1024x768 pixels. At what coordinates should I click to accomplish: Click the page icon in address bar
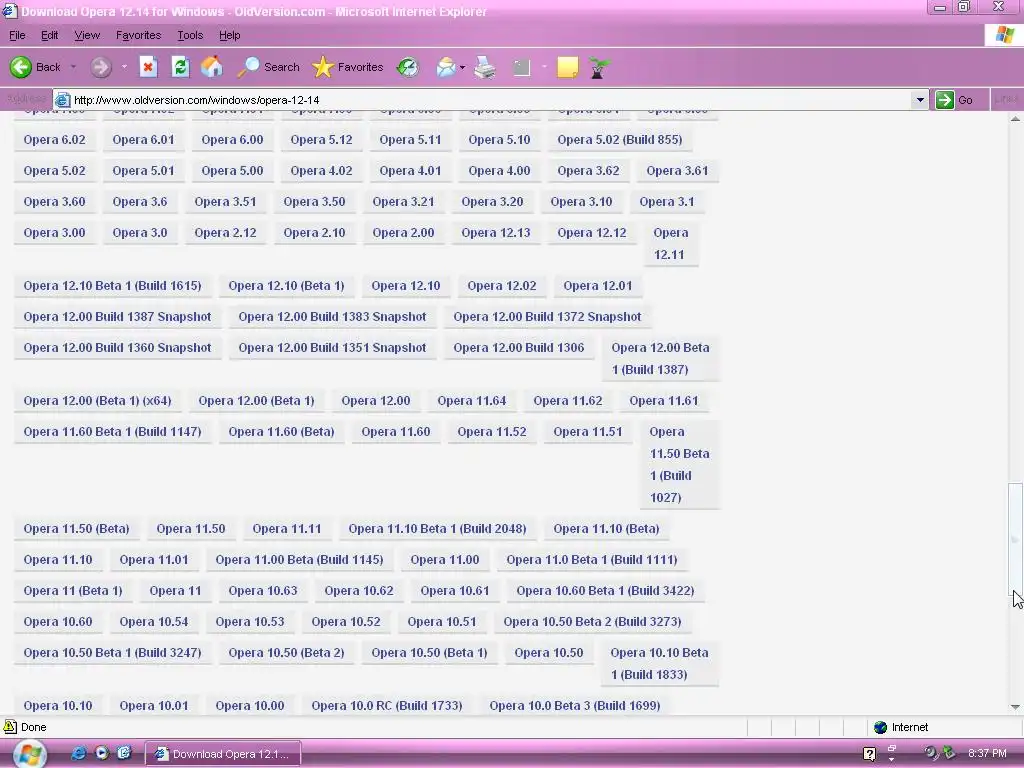(x=63, y=100)
